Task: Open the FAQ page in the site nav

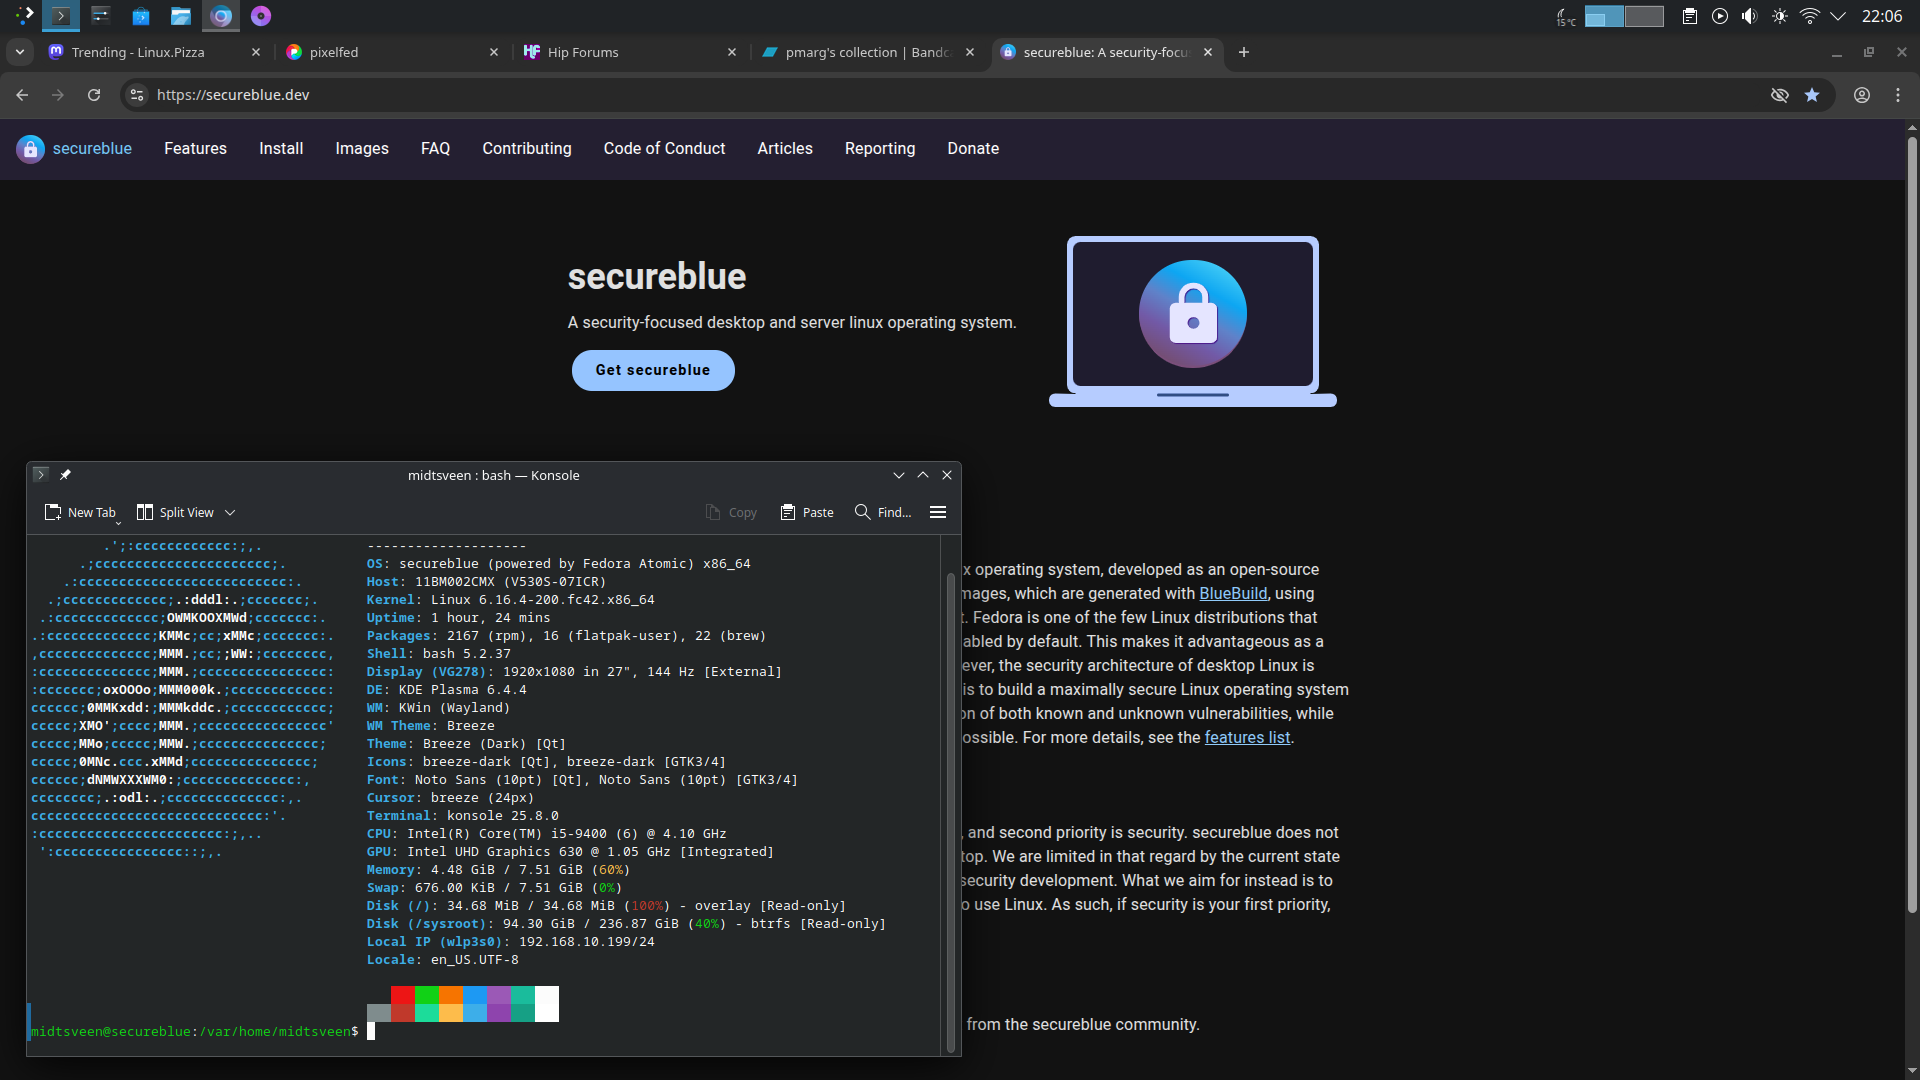Action: pyautogui.click(x=435, y=149)
